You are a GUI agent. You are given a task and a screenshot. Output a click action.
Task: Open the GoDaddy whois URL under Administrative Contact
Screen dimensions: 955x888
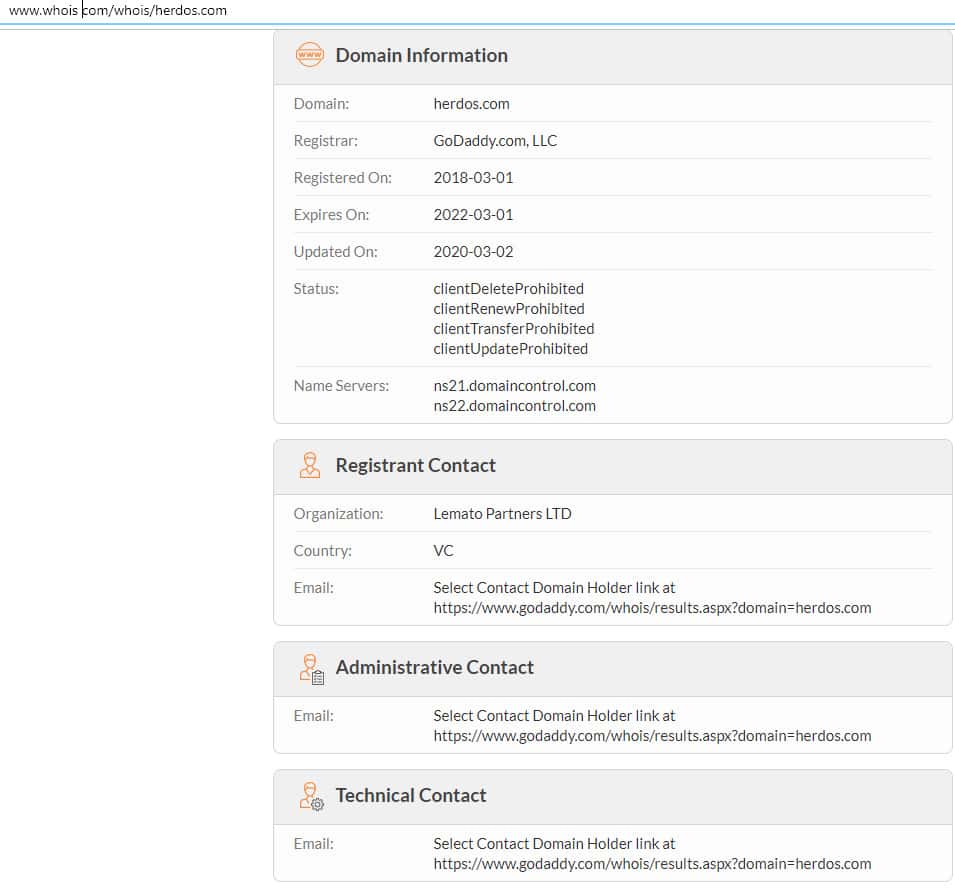click(x=652, y=736)
